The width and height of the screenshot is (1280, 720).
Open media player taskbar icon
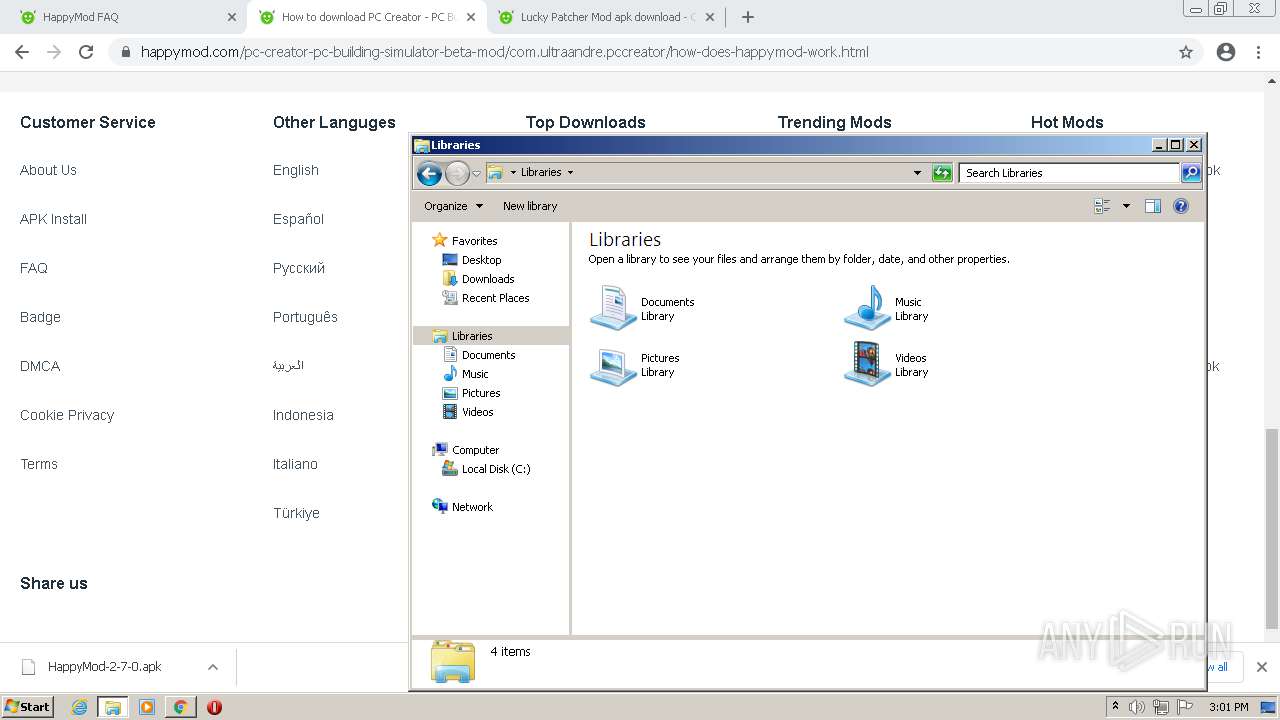pos(147,707)
